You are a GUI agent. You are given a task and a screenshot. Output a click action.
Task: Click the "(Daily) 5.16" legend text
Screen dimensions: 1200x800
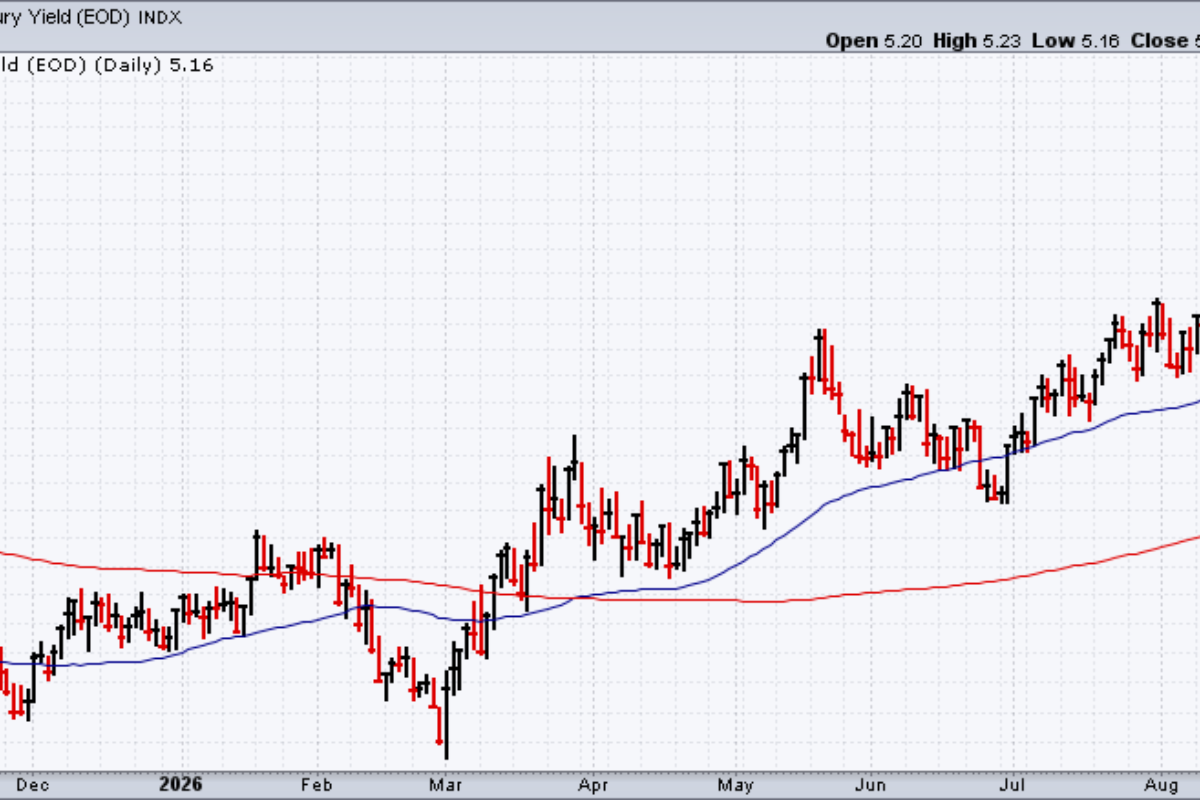pos(155,65)
